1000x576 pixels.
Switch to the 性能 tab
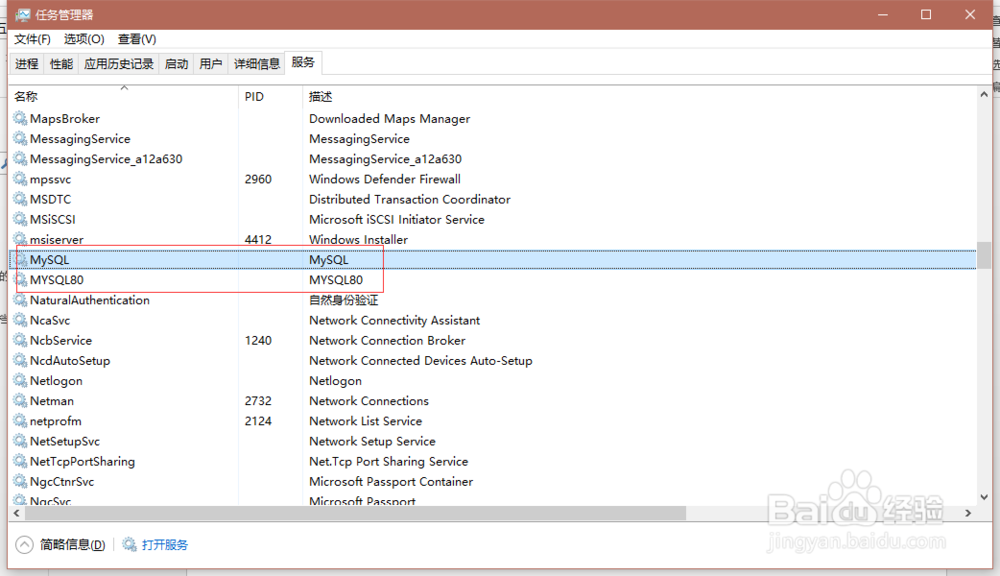pos(60,62)
